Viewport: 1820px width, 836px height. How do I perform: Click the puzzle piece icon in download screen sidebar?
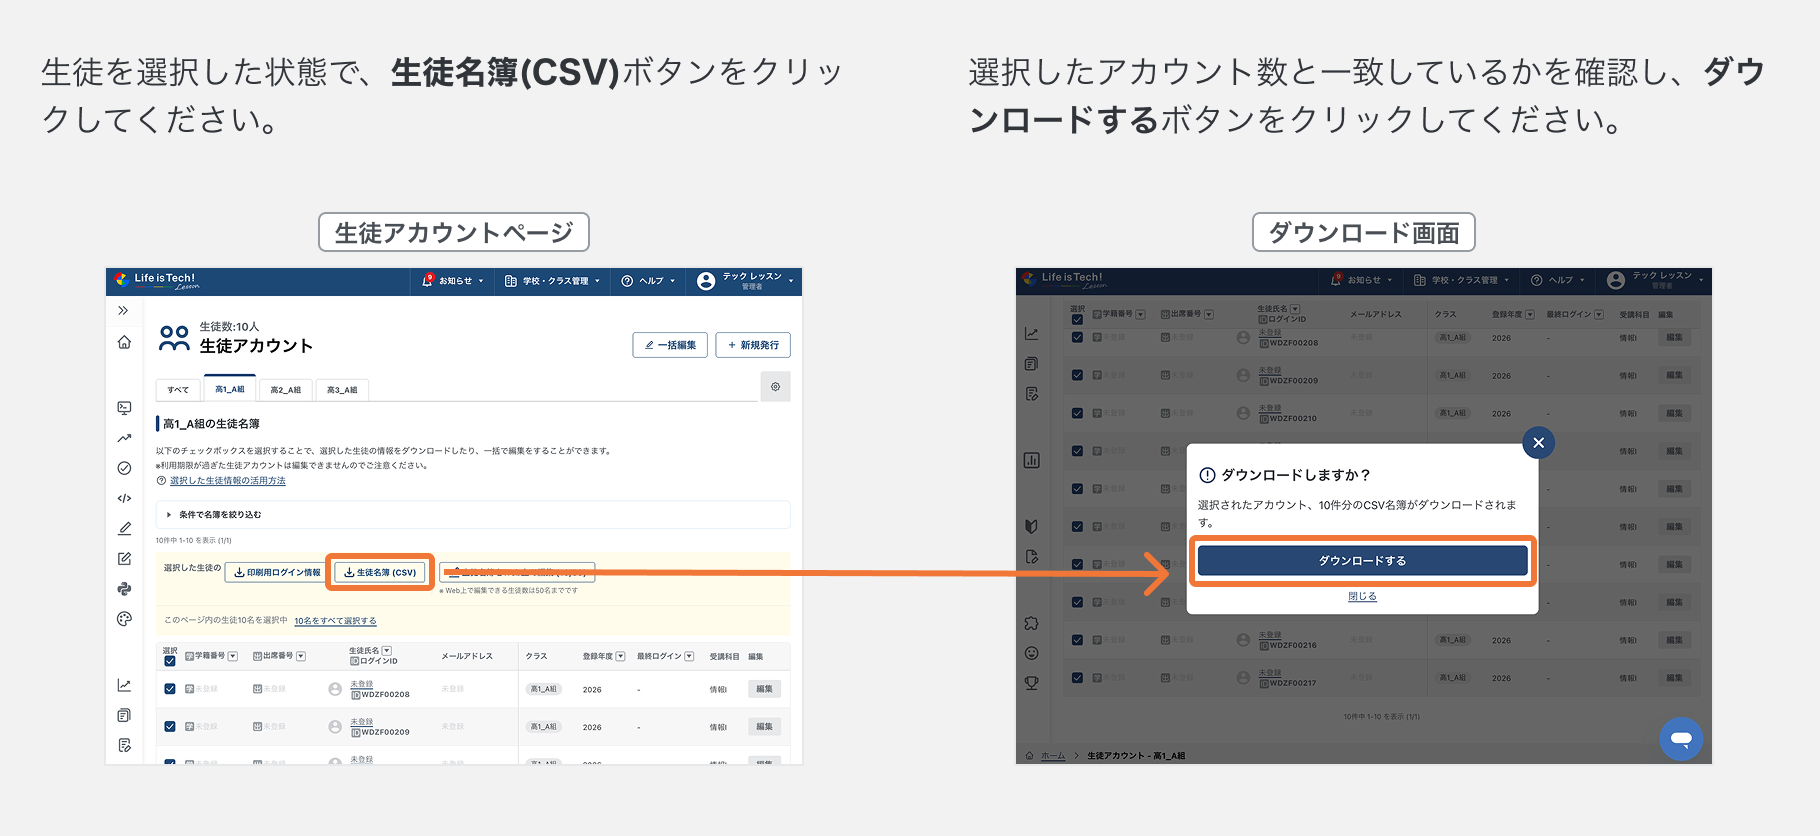tap(1031, 623)
